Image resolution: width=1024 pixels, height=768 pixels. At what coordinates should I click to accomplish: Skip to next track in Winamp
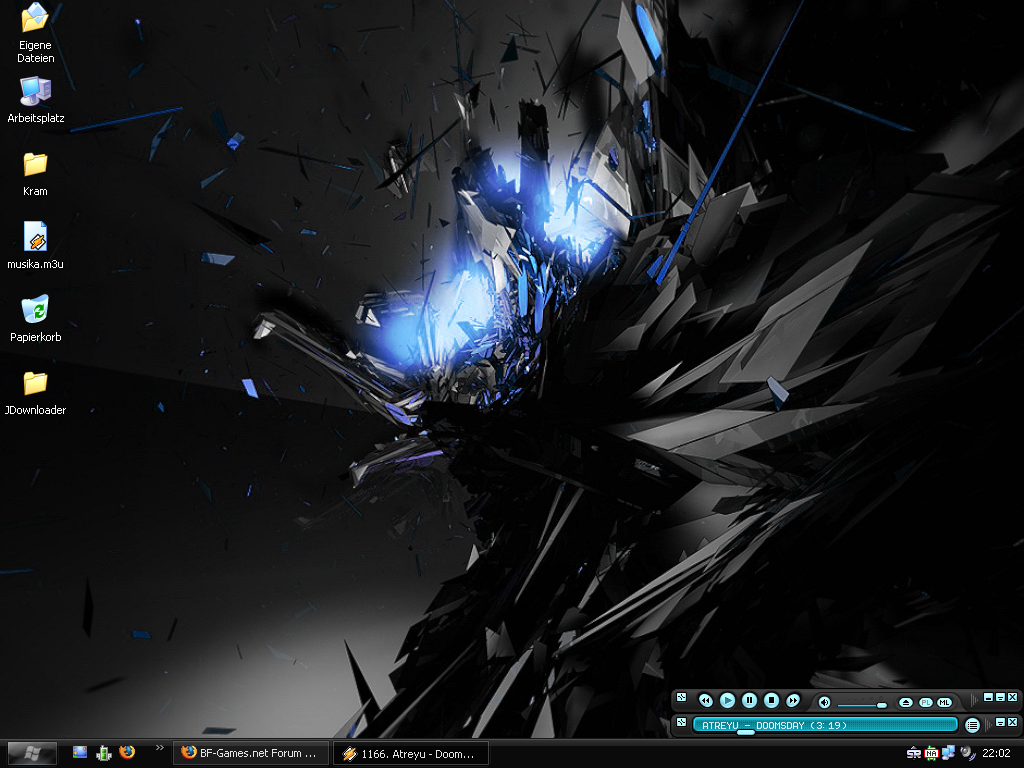(793, 700)
